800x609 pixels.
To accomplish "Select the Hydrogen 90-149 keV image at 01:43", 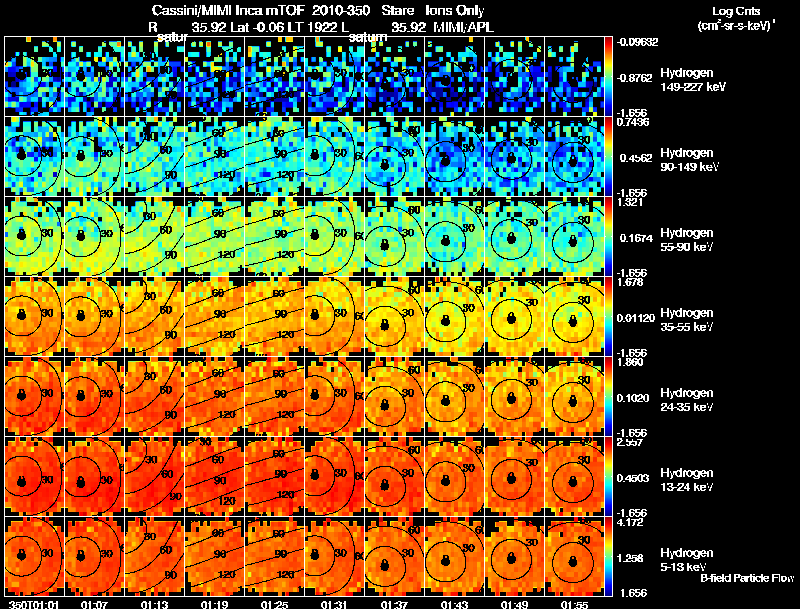I will click(x=455, y=156).
